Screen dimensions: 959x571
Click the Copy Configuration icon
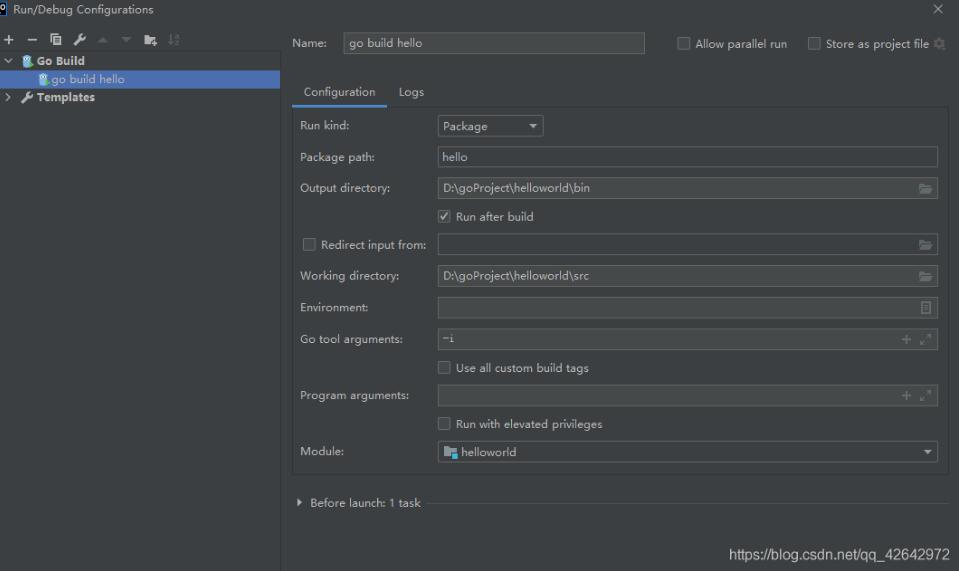tap(56, 40)
